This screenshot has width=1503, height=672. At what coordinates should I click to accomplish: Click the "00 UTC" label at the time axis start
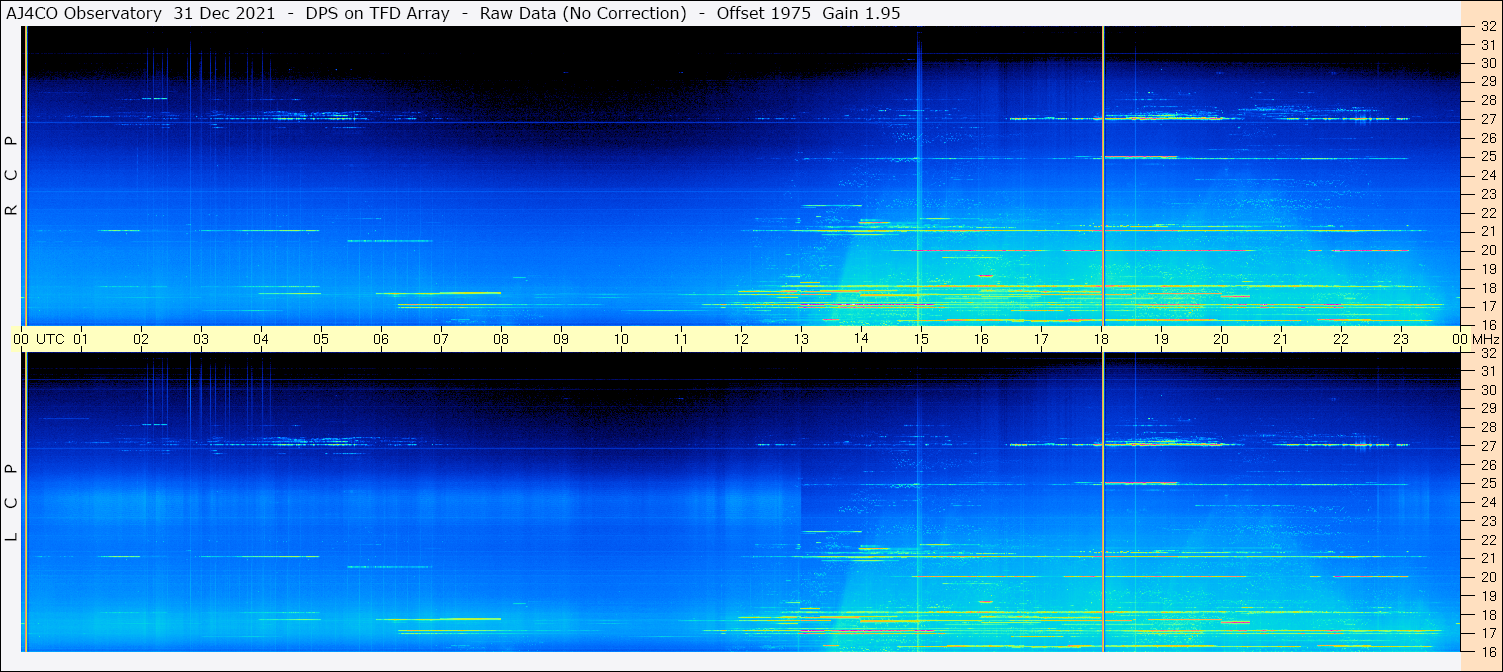point(39,339)
